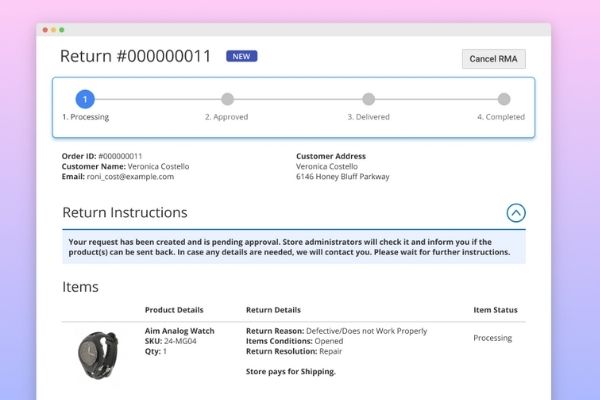Click the Processing step 1 circle
600x400 pixels.
pos(86,99)
